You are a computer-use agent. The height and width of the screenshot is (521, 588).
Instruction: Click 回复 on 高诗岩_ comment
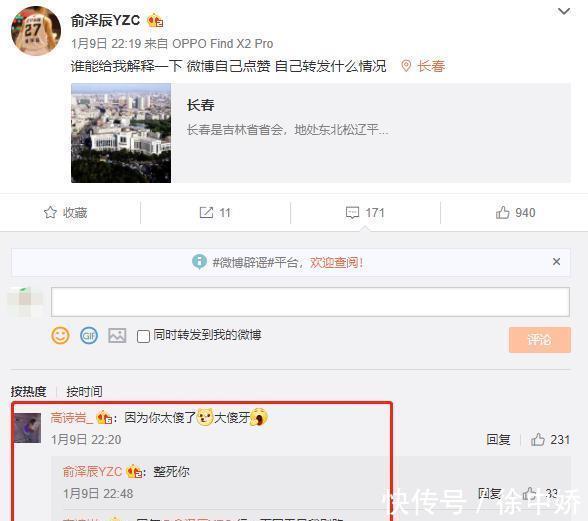click(x=498, y=439)
